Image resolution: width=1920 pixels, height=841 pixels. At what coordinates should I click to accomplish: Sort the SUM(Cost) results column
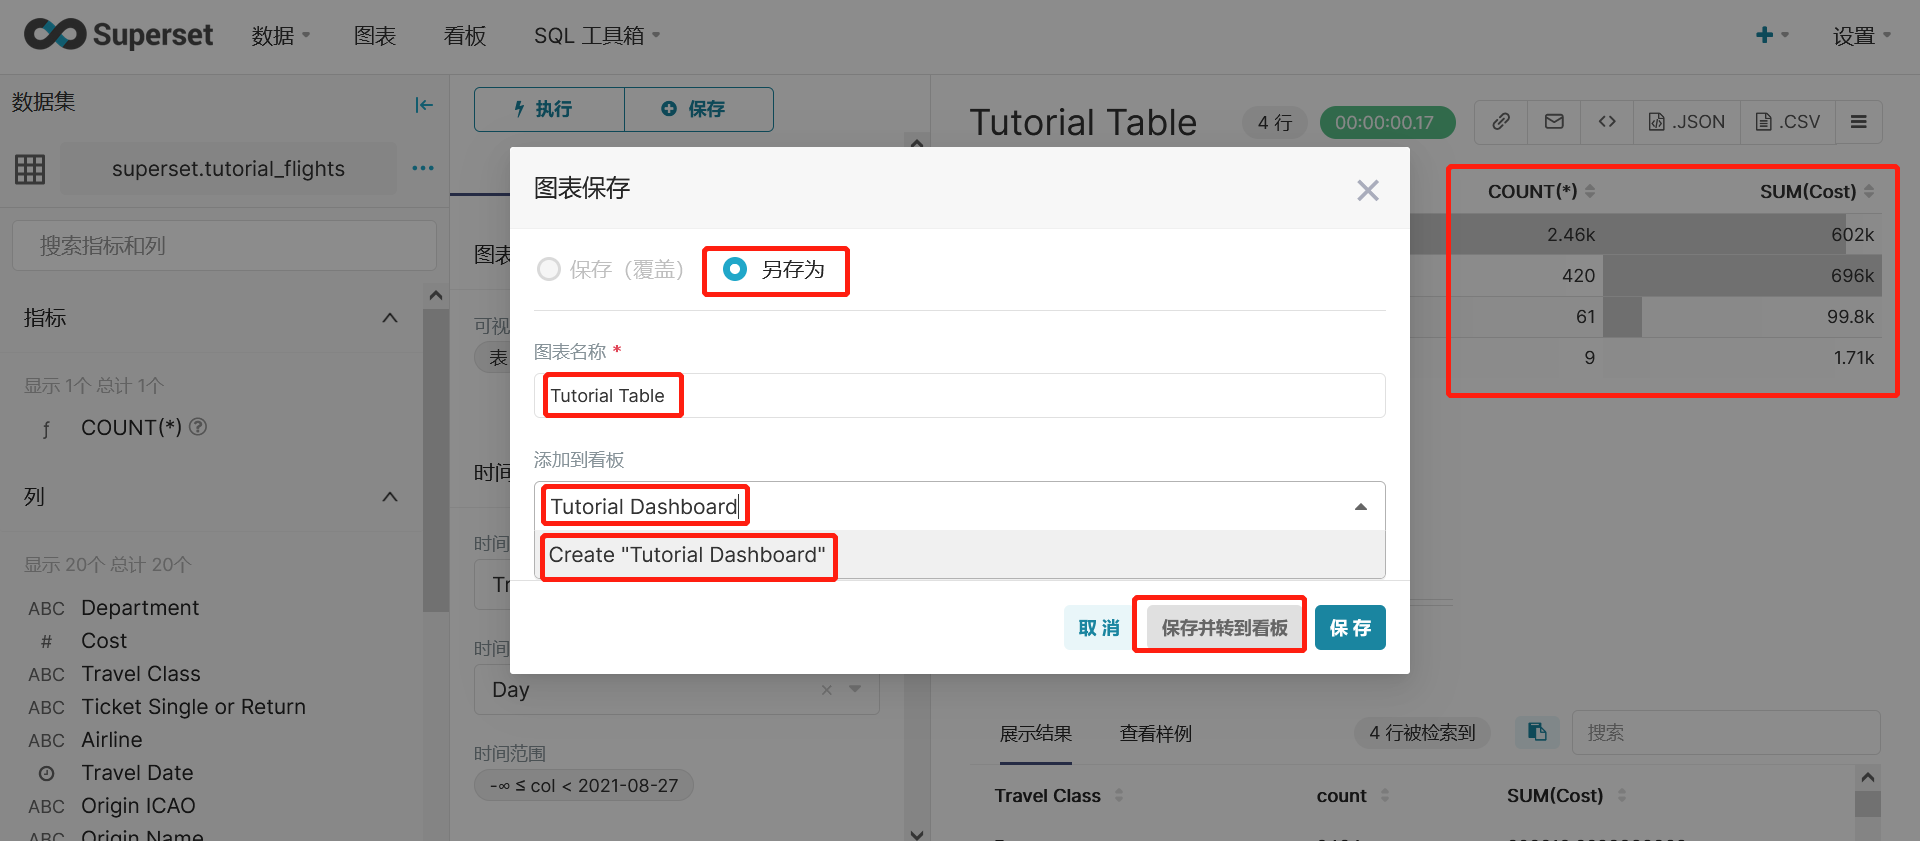(1622, 795)
